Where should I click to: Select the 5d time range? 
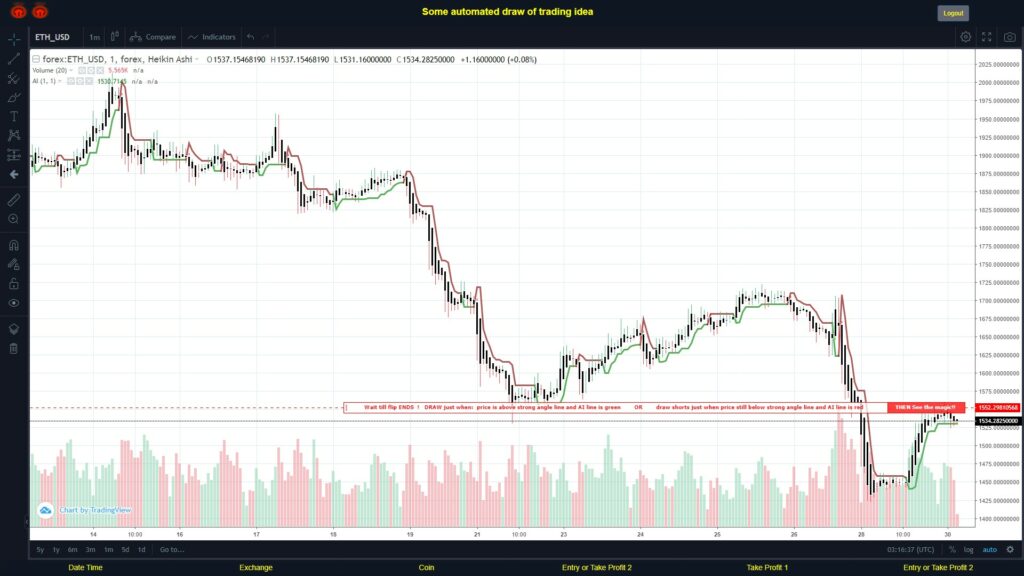pyautogui.click(x=125, y=549)
